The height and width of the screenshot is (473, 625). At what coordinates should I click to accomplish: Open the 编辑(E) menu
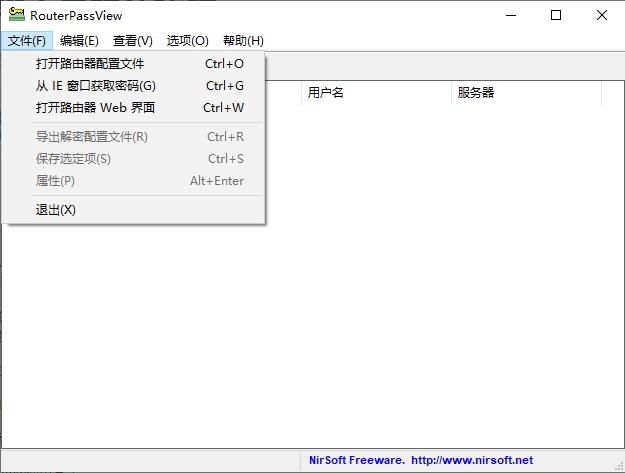pos(79,41)
